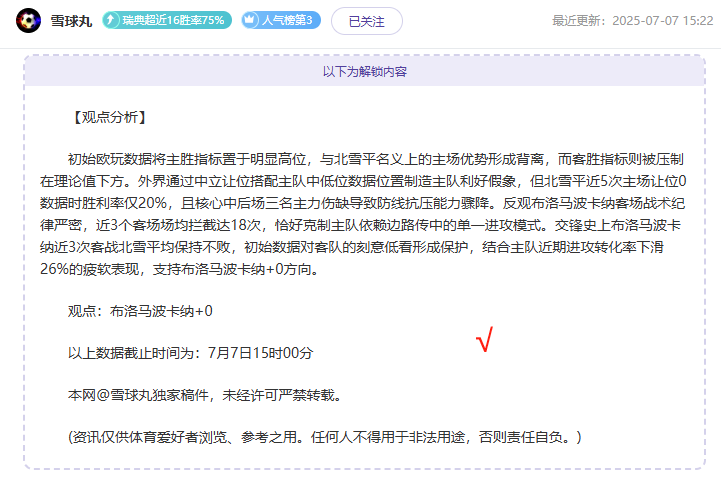Screen dimensions: 721x479
Task: Open the 雪球丸 soccer ball avatar
Action: (29, 21)
